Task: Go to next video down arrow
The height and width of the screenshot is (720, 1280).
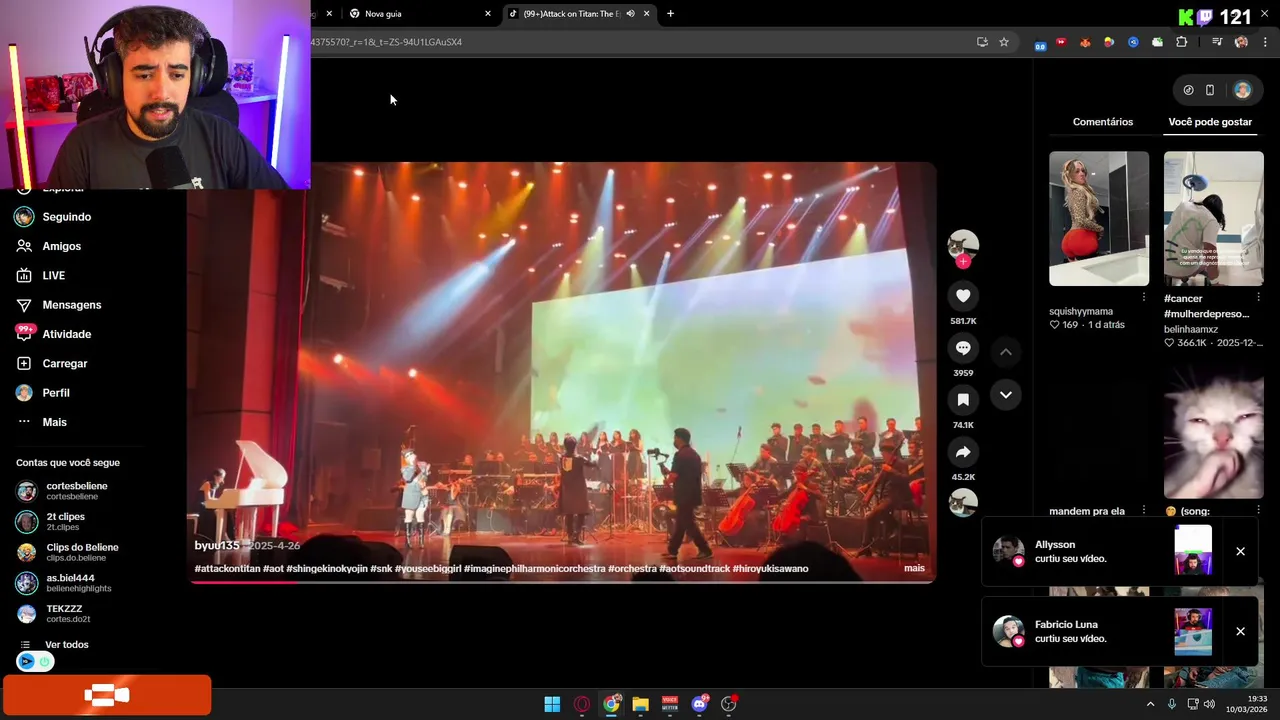Action: [x=1006, y=395]
